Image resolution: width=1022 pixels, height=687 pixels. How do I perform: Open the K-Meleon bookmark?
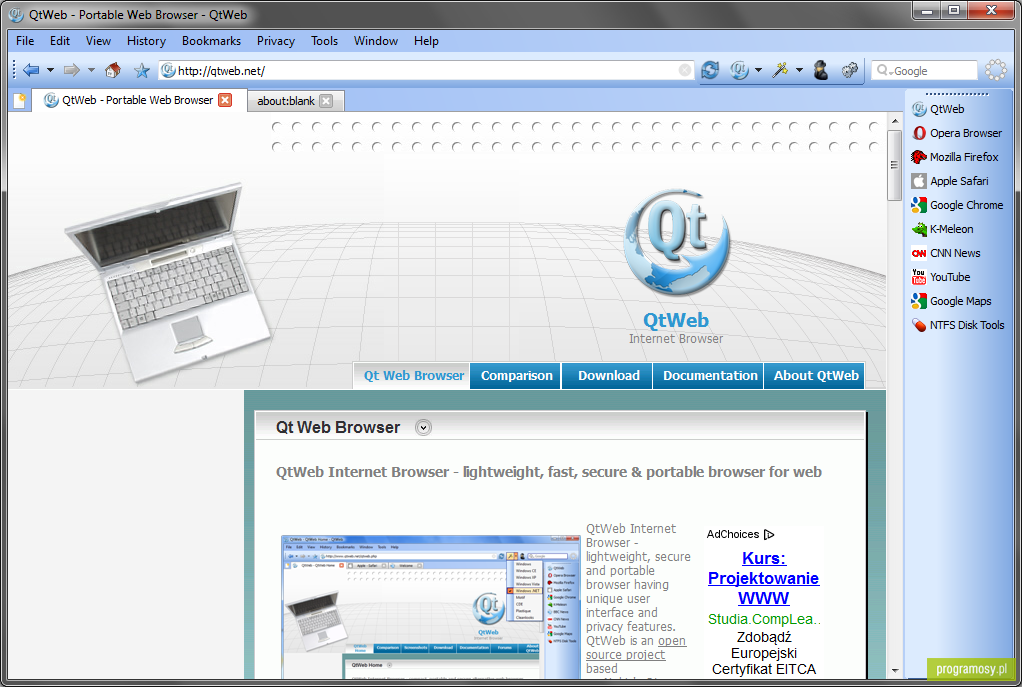[942, 229]
